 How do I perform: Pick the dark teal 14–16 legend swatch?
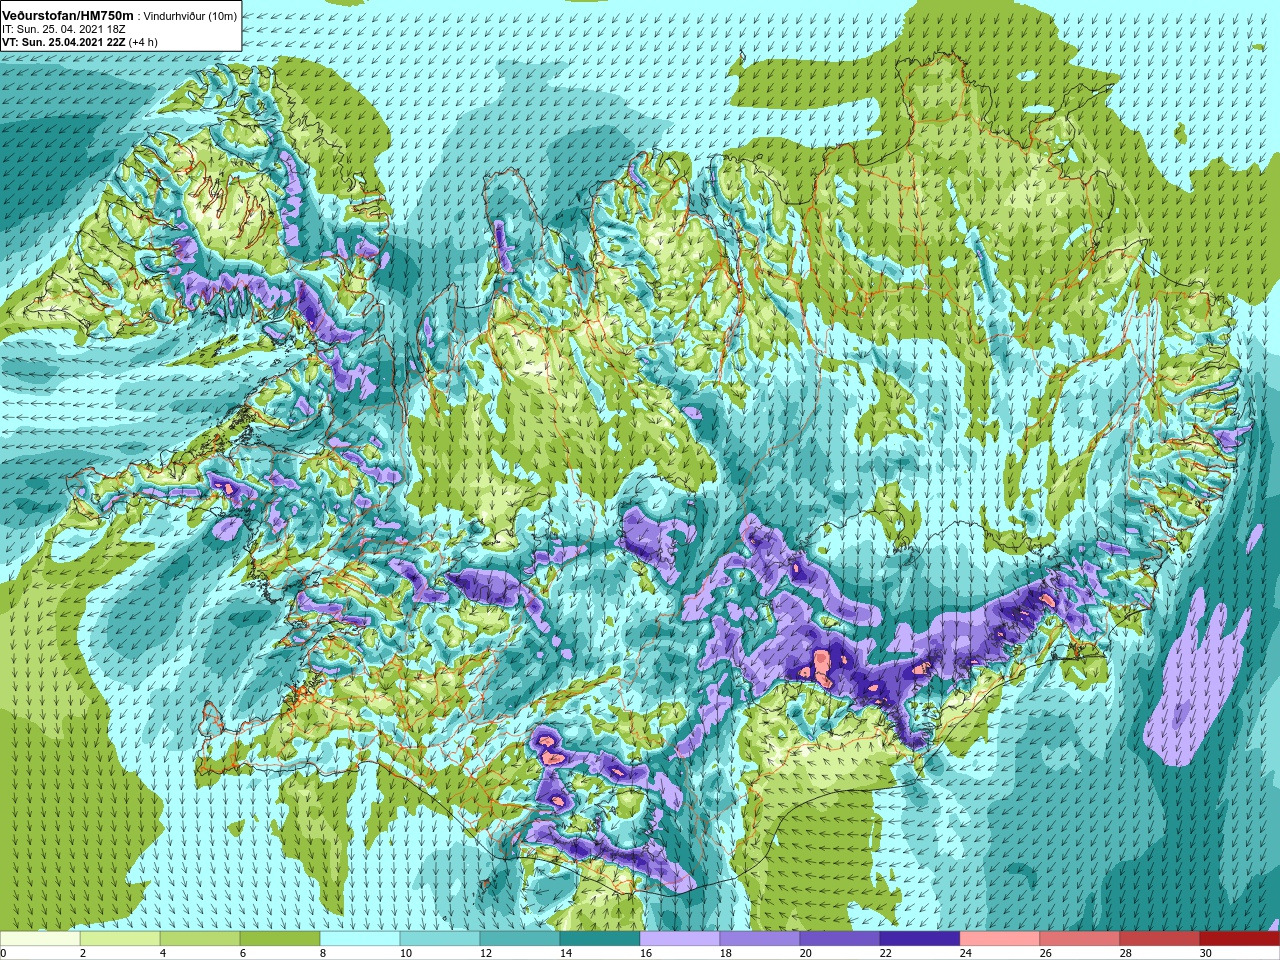pos(600,939)
